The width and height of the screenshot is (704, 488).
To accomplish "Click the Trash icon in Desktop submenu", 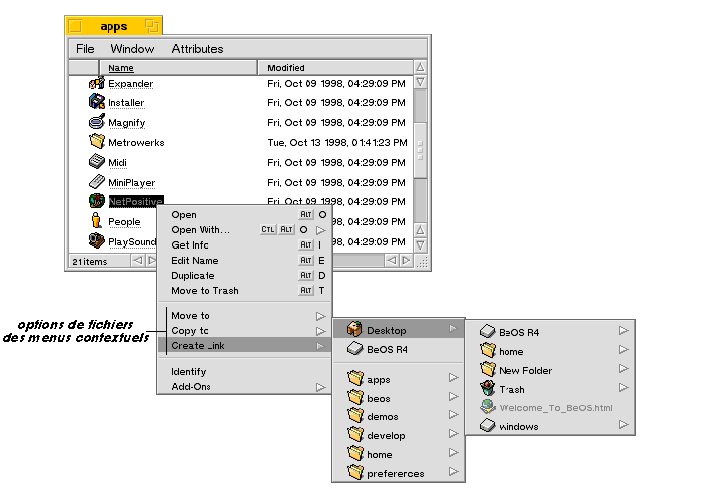I will tap(488, 388).
